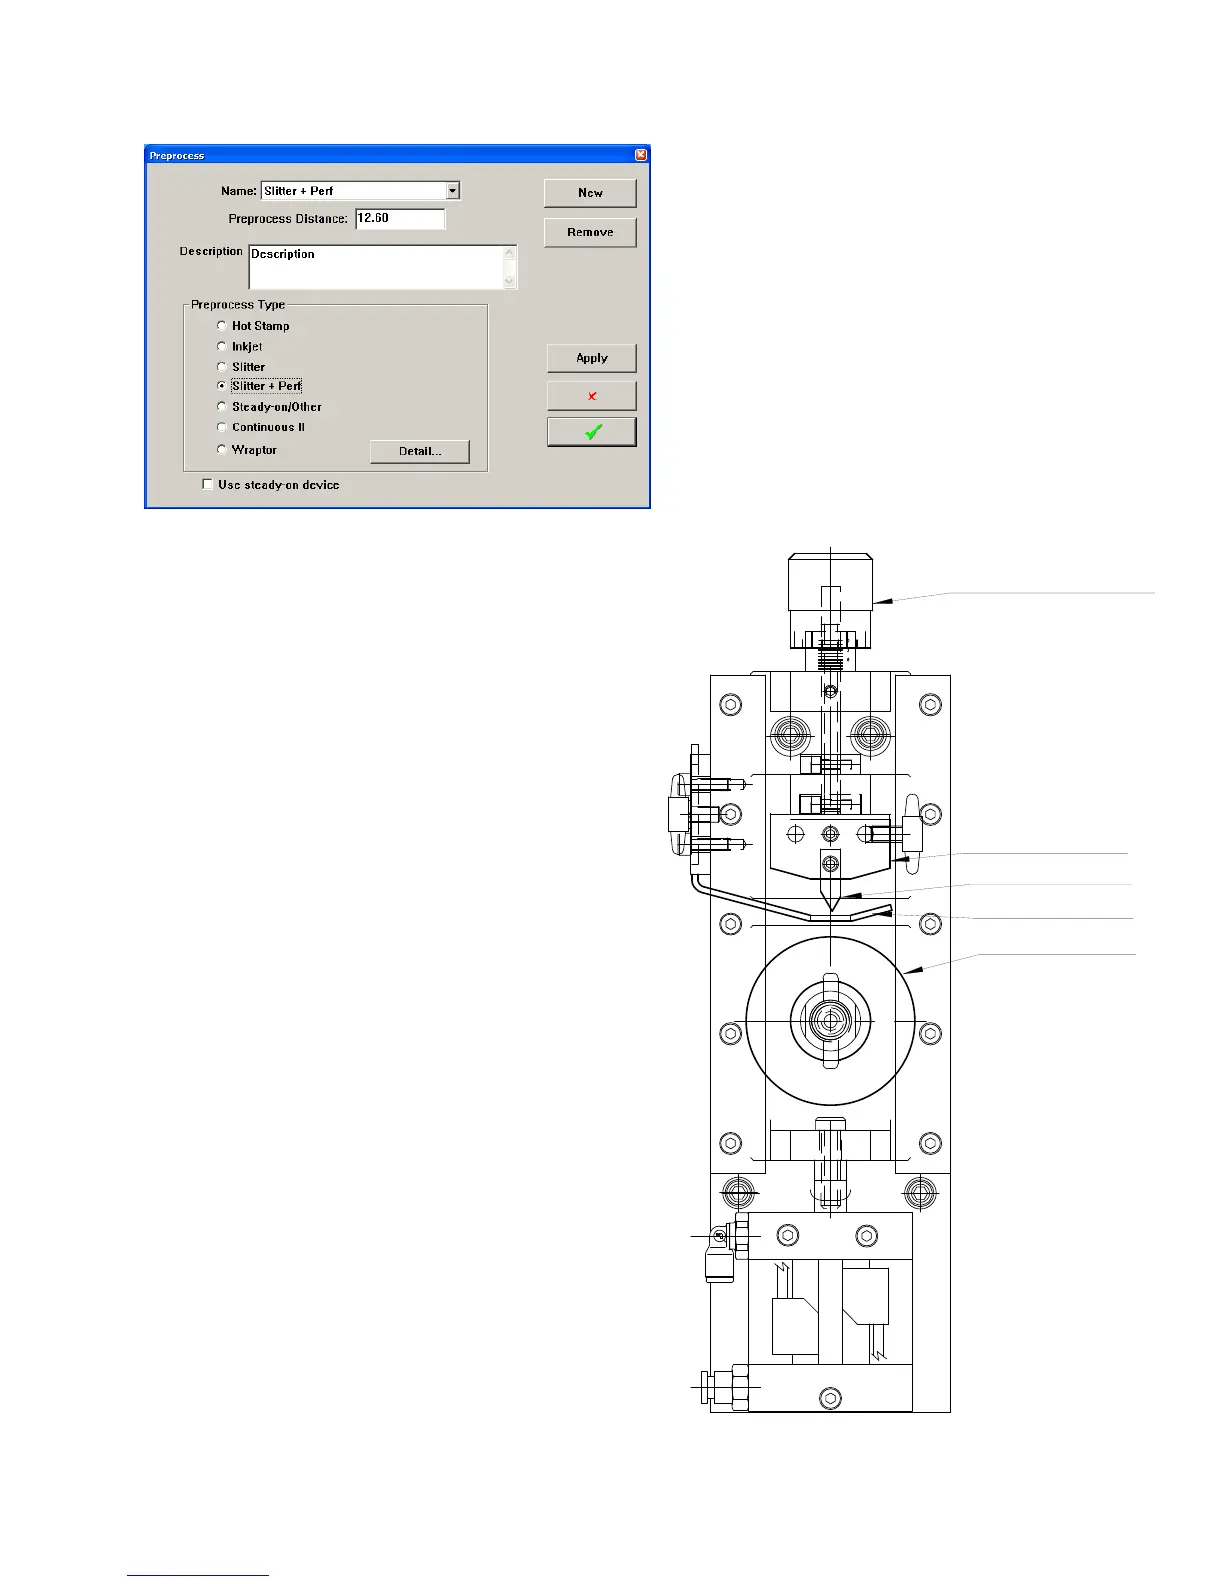Click the Apply button

point(592,358)
